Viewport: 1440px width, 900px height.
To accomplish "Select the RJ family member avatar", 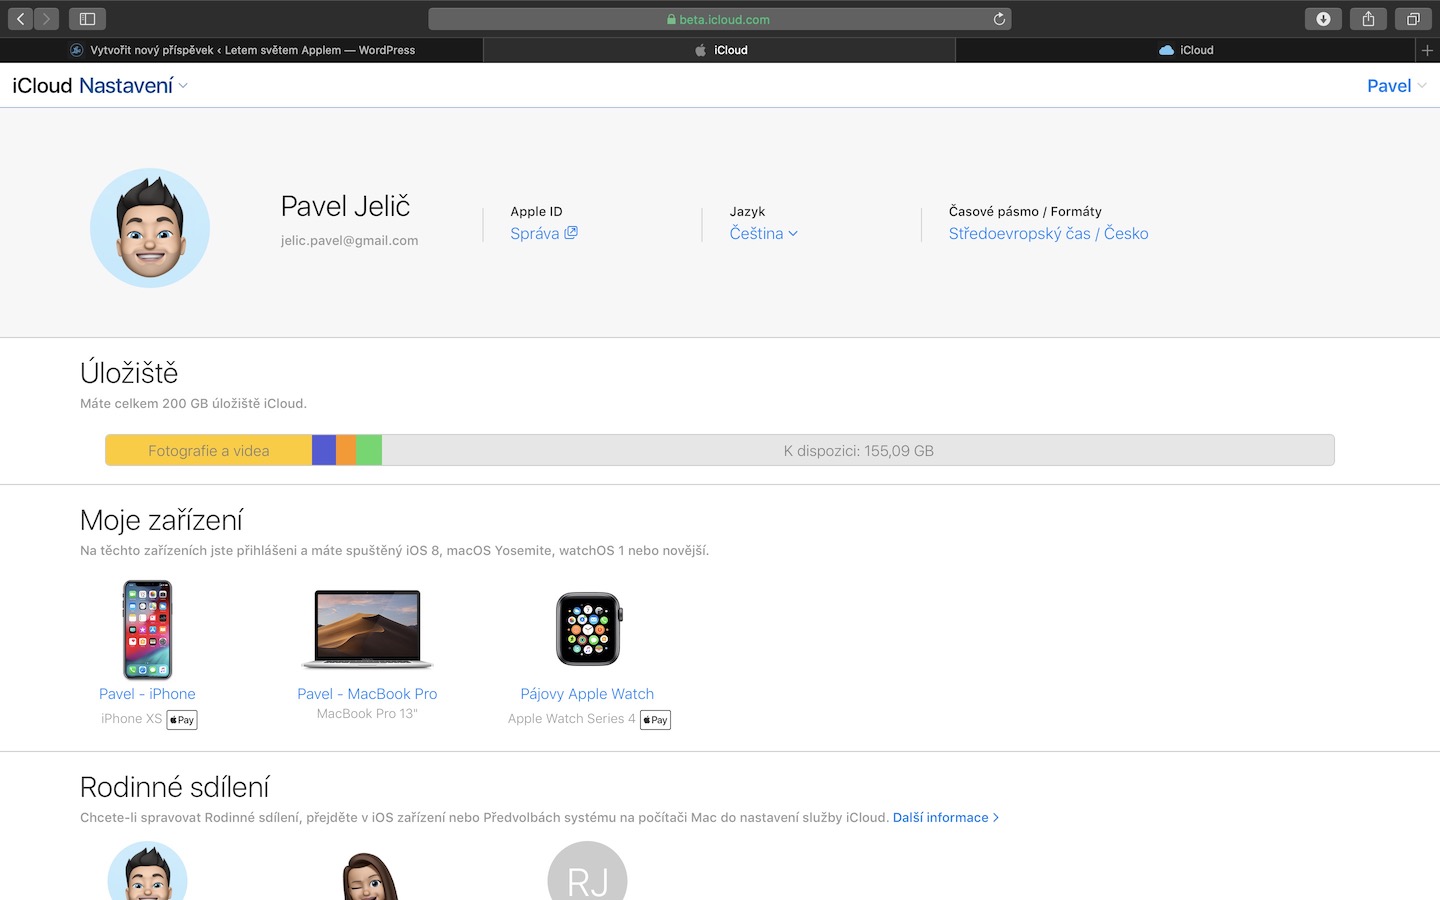I will point(588,871).
